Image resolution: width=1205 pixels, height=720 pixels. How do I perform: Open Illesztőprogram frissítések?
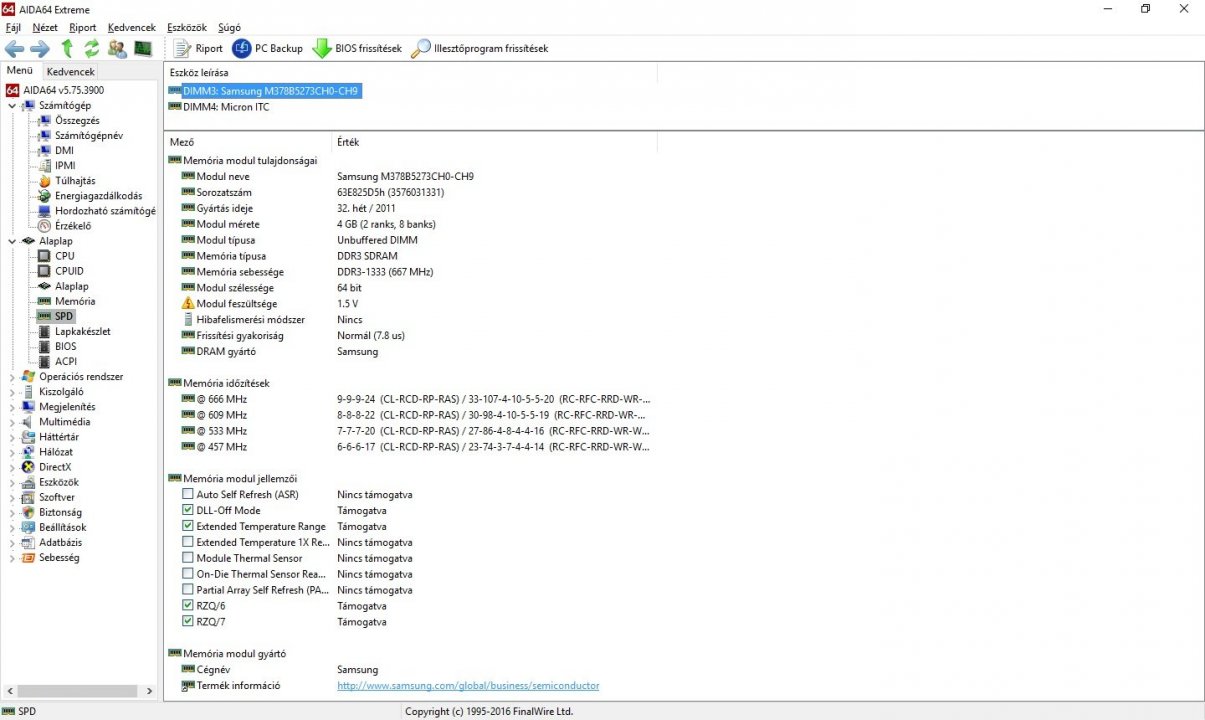(480, 48)
